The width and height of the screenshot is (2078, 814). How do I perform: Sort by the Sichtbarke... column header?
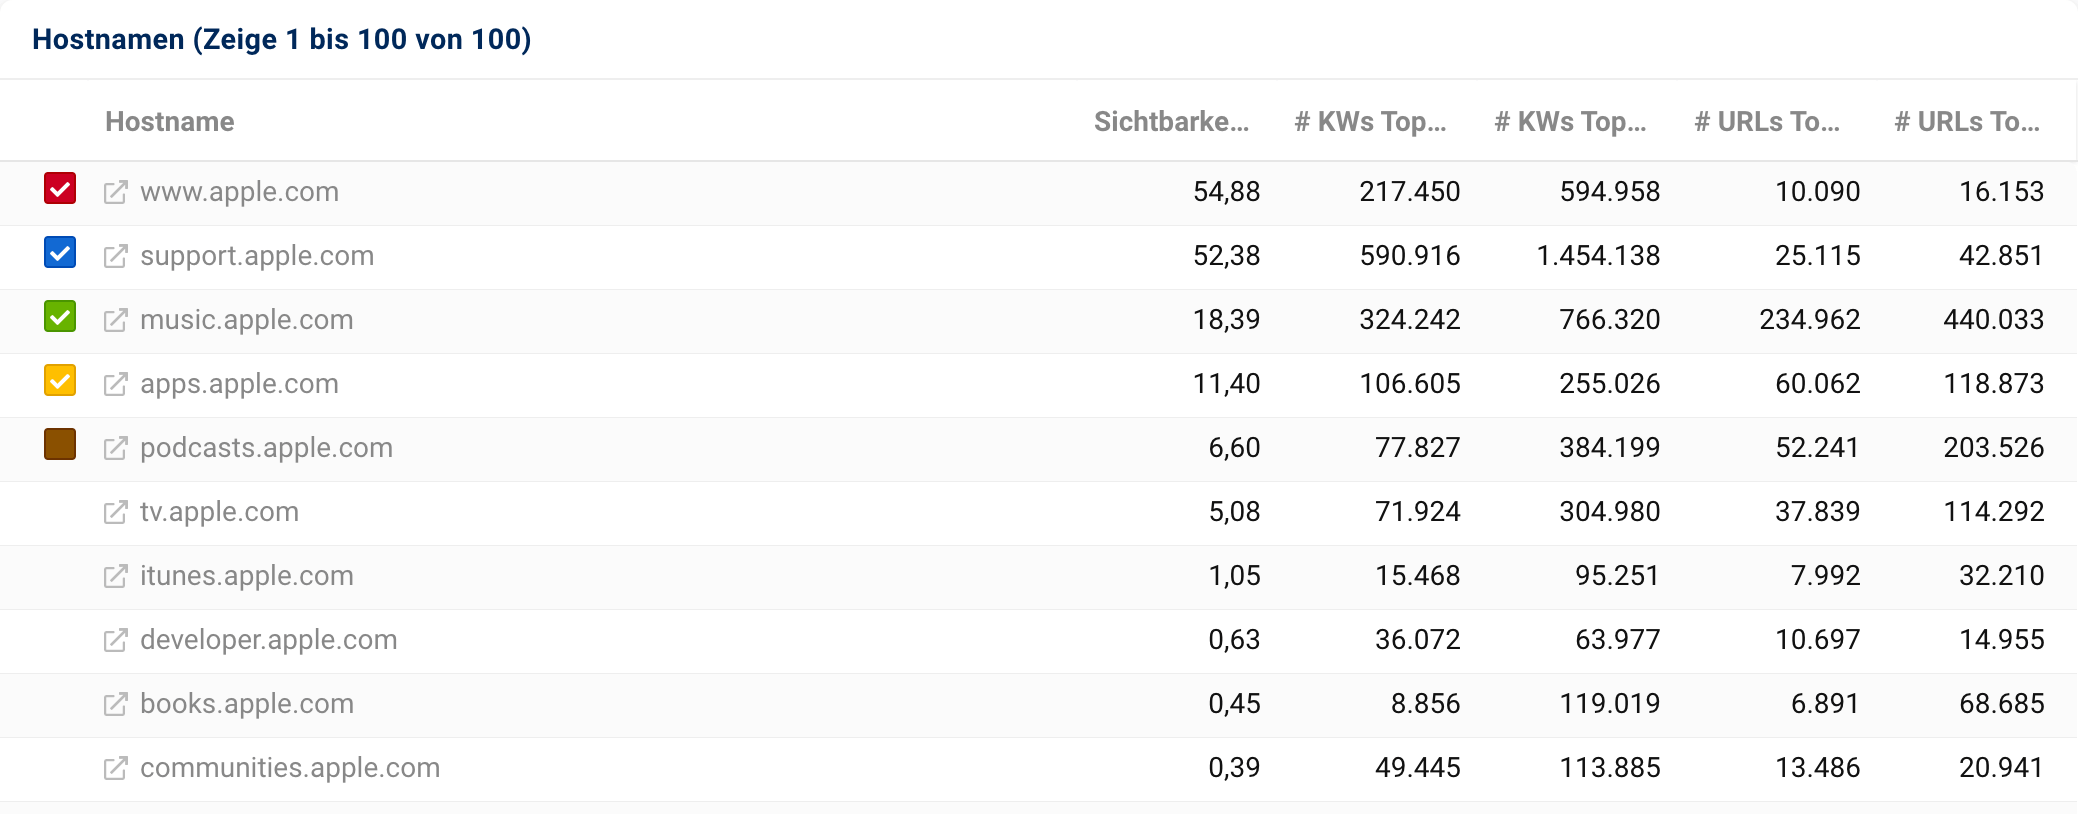[1171, 122]
